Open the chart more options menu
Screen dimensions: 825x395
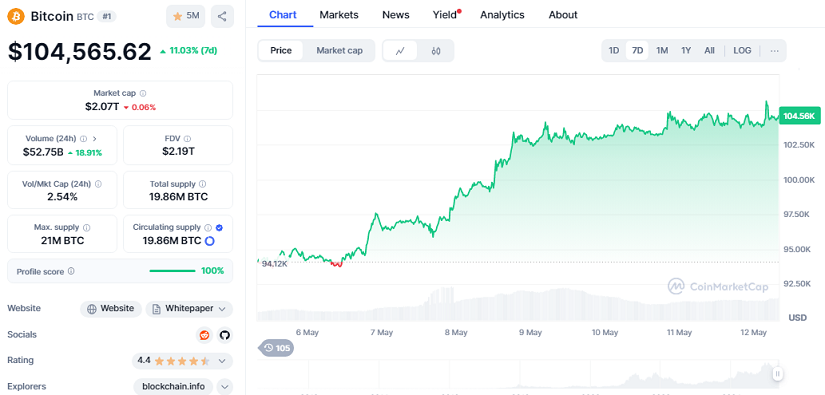coord(774,50)
